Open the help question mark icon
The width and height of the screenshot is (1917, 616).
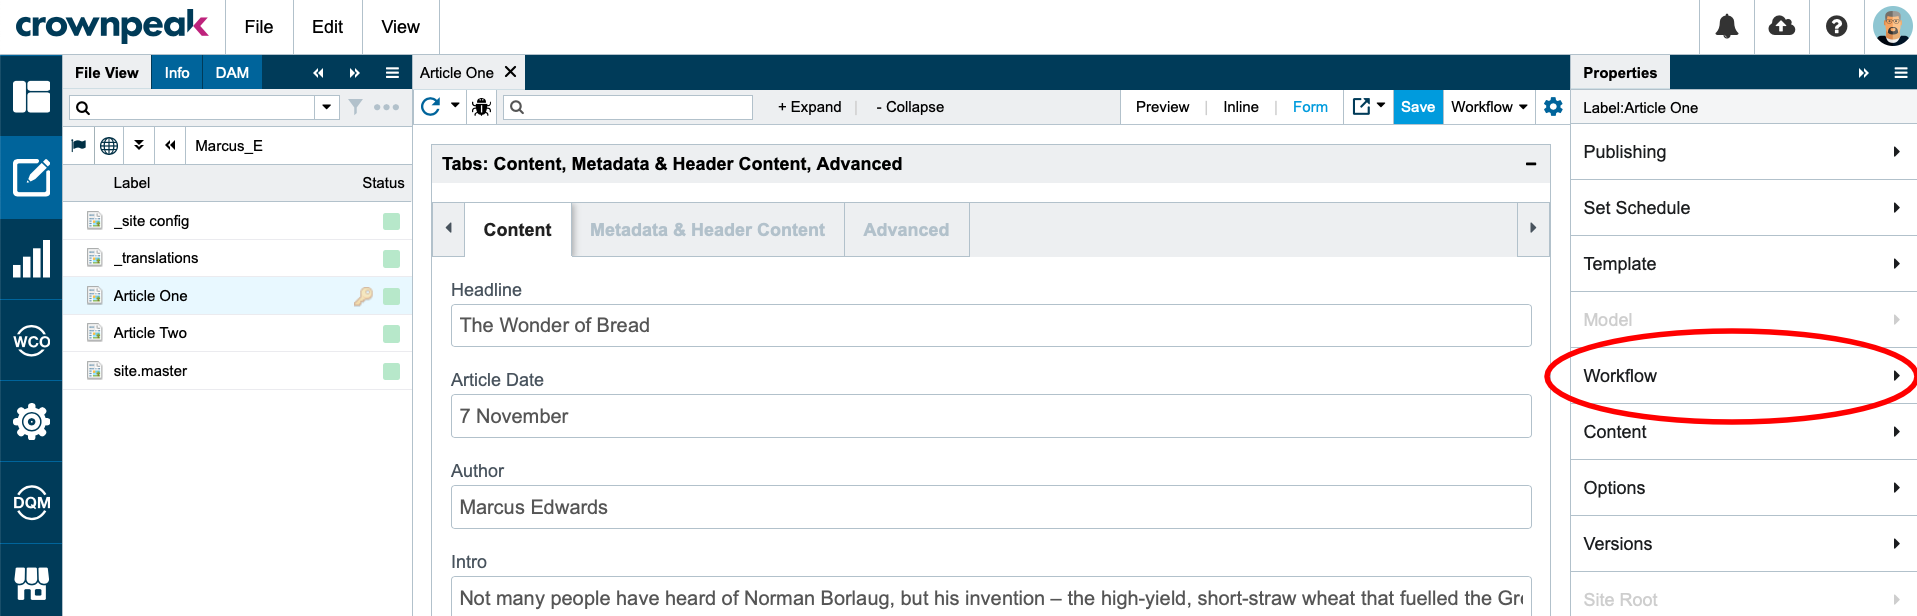(1836, 27)
